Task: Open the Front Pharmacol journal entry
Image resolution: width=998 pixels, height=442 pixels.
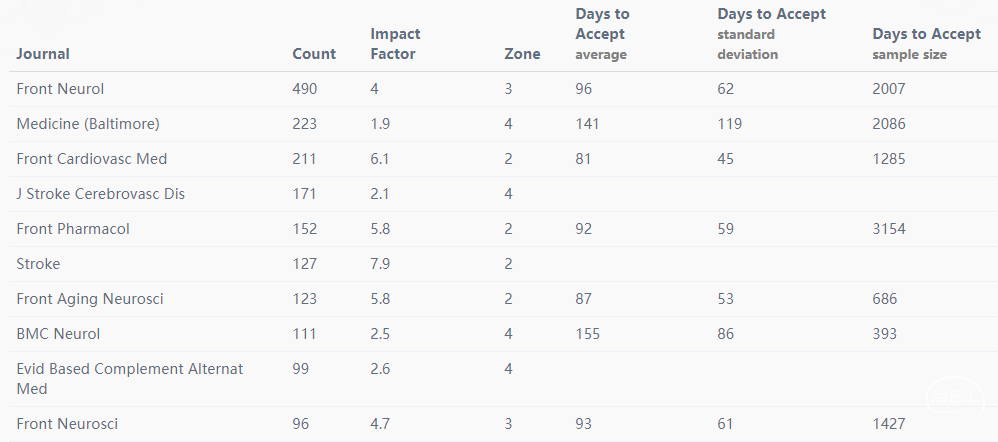Action: pyautogui.click(x=73, y=229)
